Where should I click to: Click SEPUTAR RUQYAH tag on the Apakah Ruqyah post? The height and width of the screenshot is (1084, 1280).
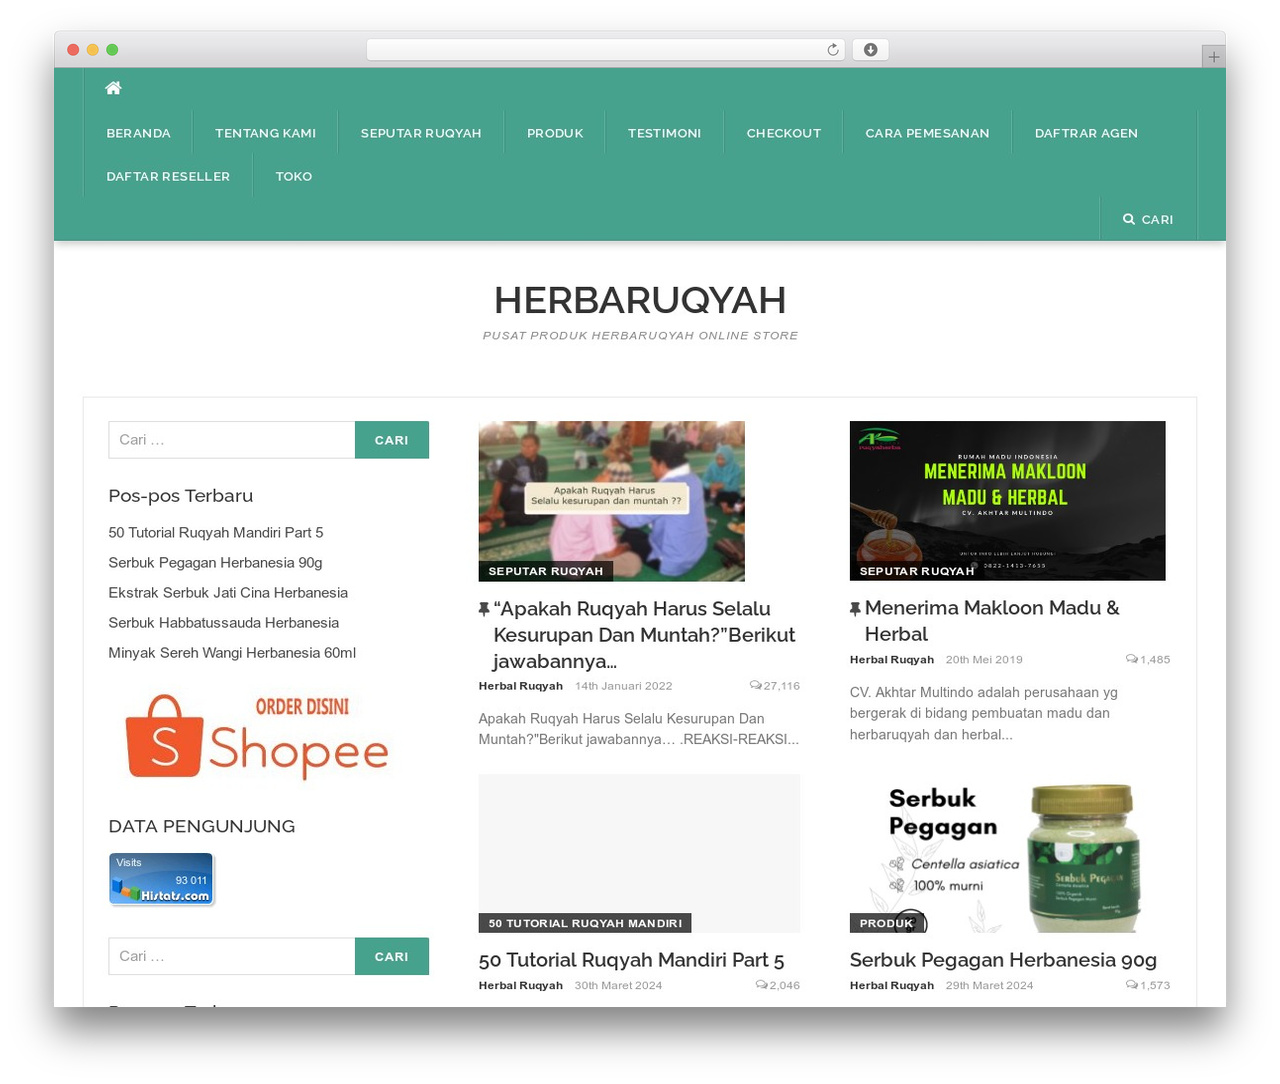[x=546, y=571]
